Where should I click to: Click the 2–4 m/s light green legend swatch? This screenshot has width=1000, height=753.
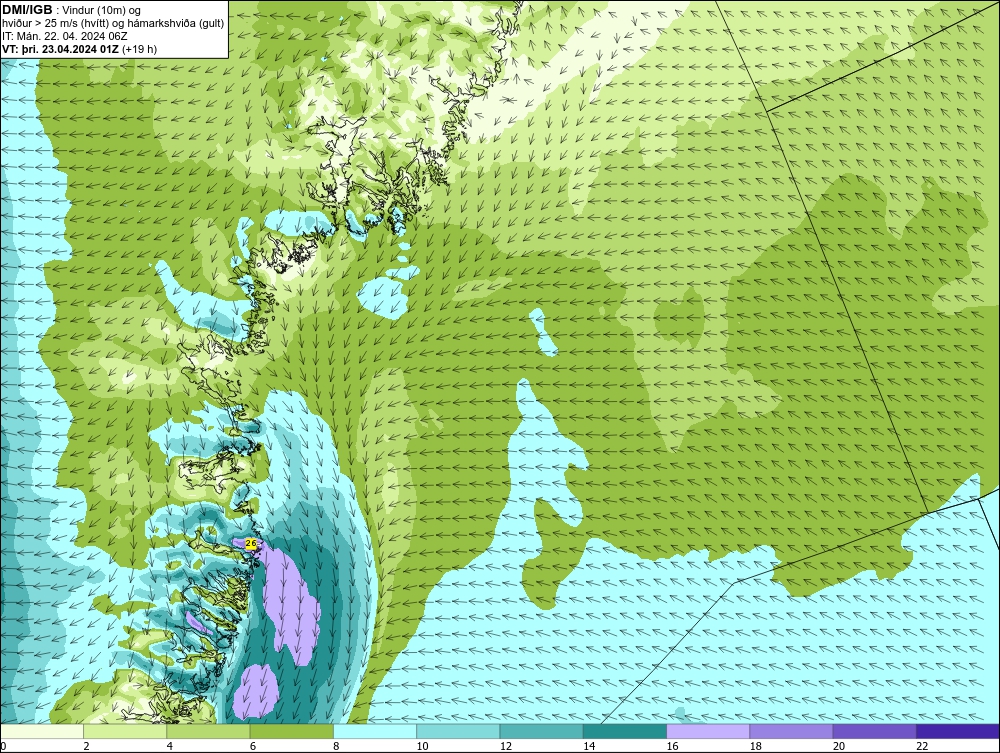125,731
